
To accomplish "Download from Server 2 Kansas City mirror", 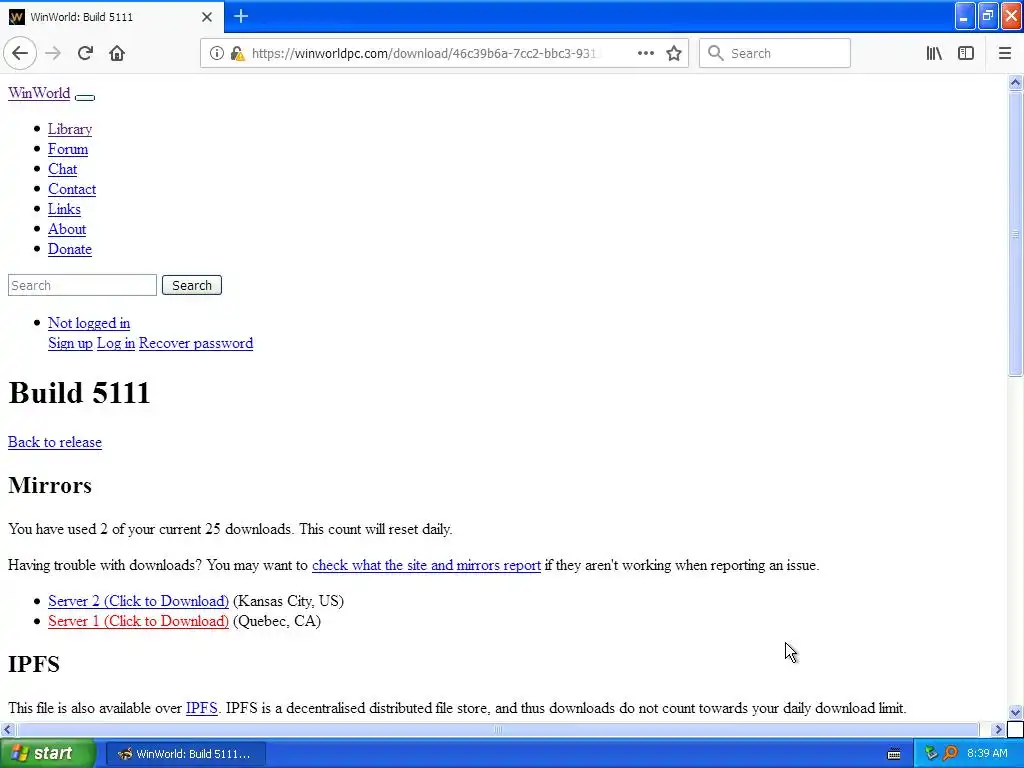I will pyautogui.click(x=138, y=601).
